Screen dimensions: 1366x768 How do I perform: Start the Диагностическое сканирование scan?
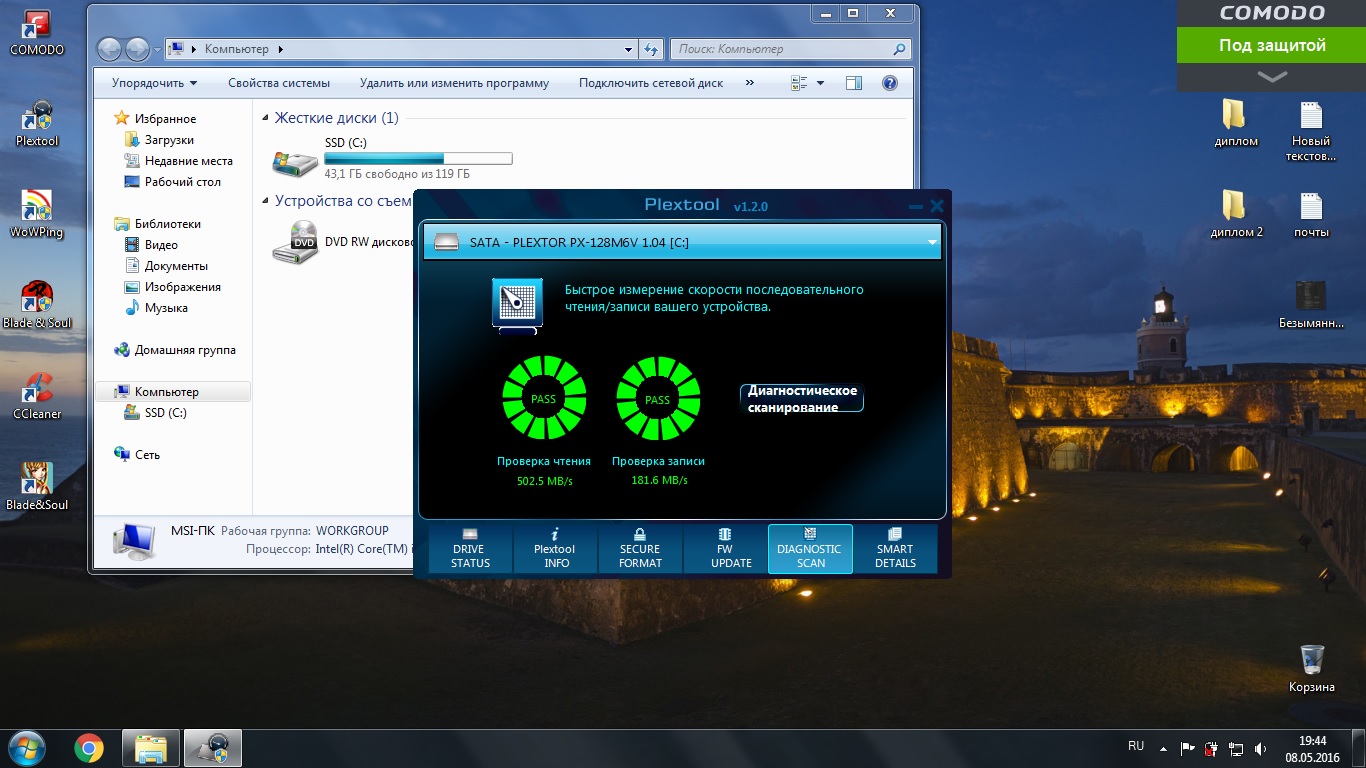802,399
